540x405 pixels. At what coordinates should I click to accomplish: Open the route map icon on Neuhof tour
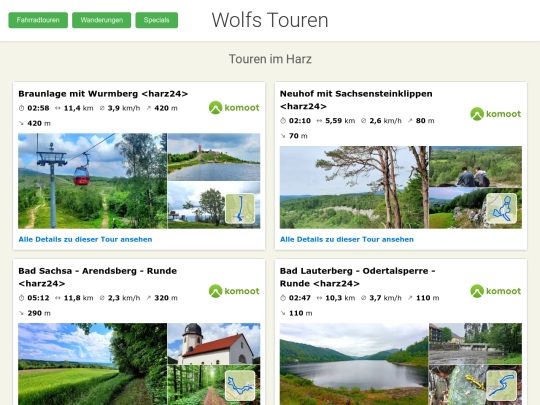coord(501,209)
